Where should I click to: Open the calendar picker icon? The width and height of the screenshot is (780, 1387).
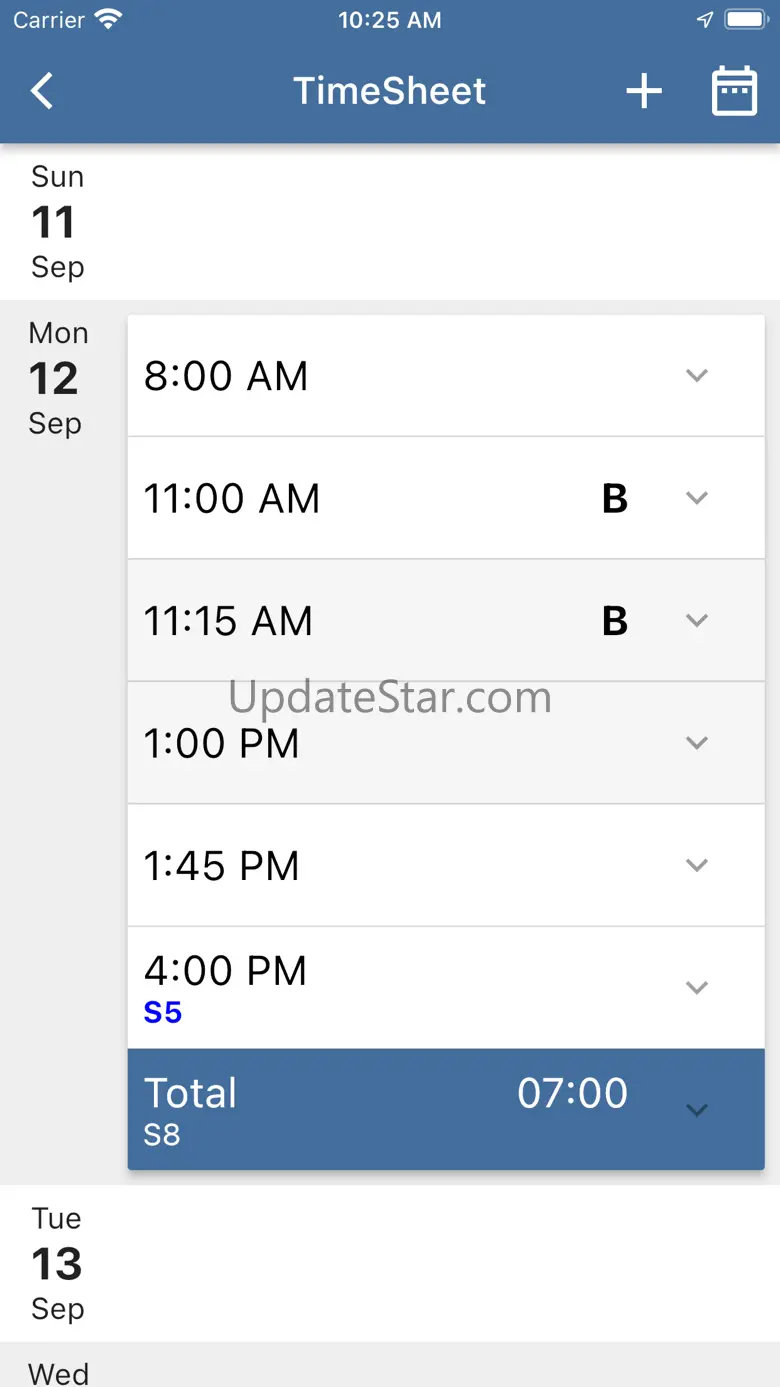point(734,92)
